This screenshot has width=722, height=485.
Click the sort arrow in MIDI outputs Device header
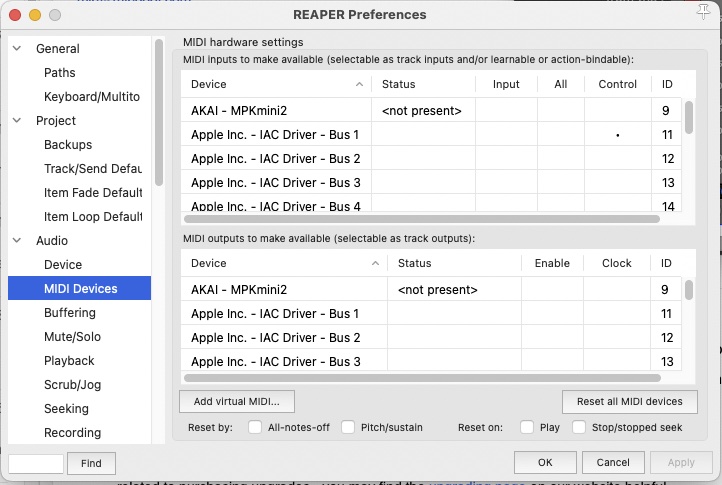click(x=375, y=264)
